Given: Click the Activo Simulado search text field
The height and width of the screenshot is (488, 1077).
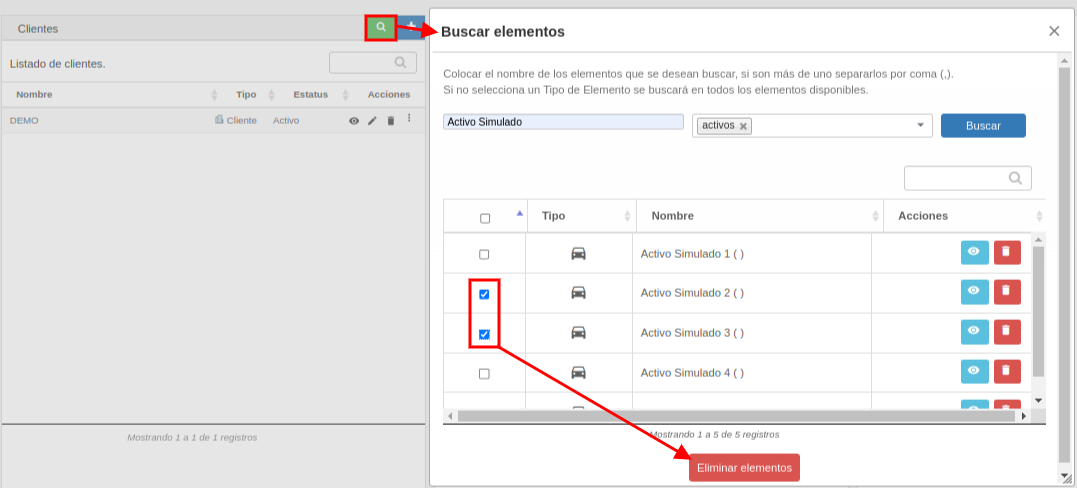Looking at the screenshot, I should (x=563, y=122).
